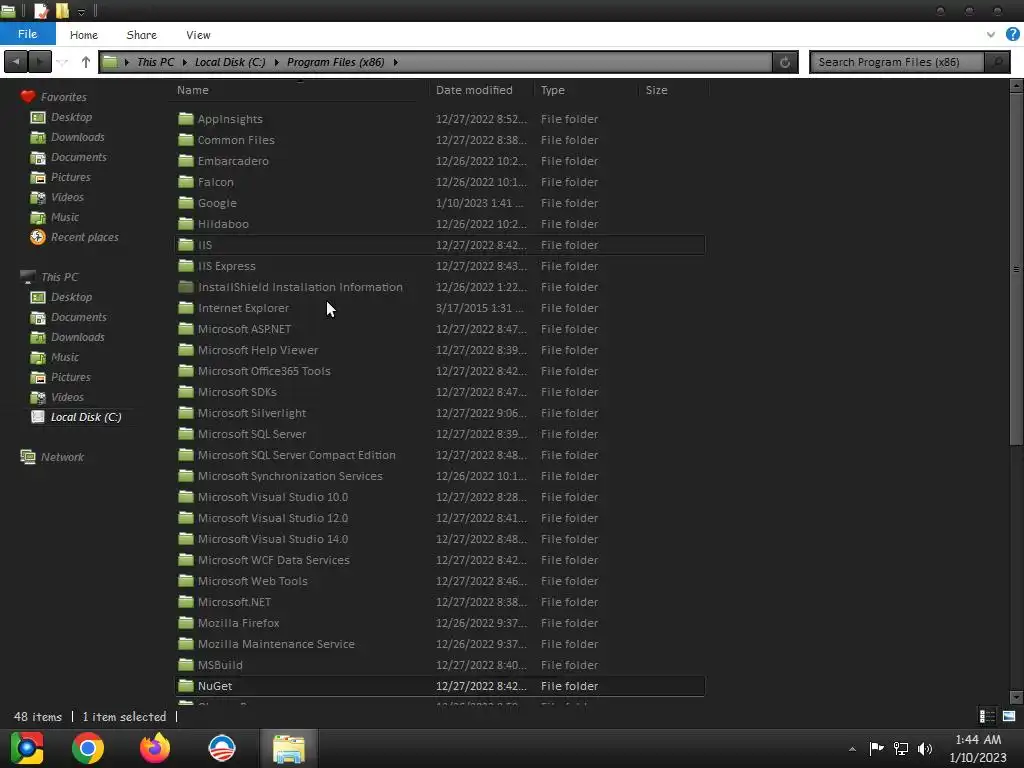1024x768 pixels.
Task: Click the Forward navigation arrow
Action: click(40, 62)
